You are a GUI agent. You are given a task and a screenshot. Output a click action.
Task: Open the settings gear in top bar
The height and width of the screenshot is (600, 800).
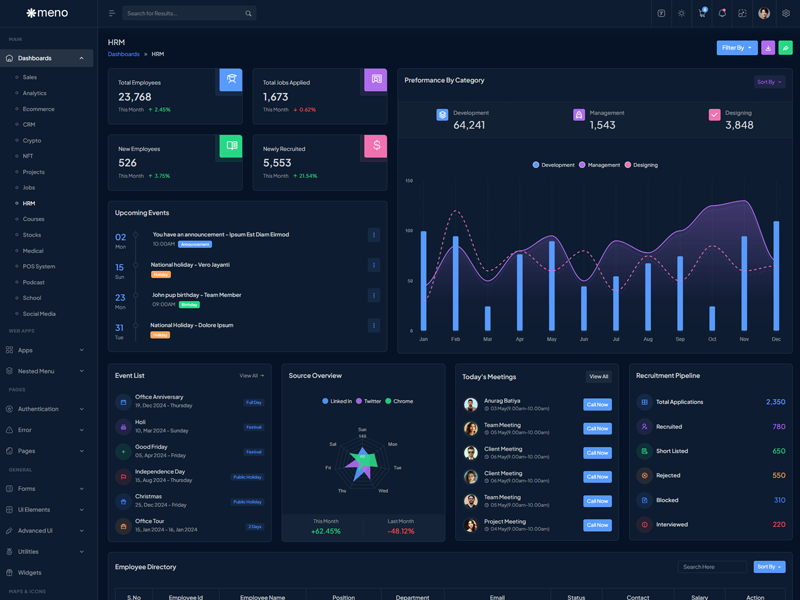pyautogui.click(x=786, y=14)
